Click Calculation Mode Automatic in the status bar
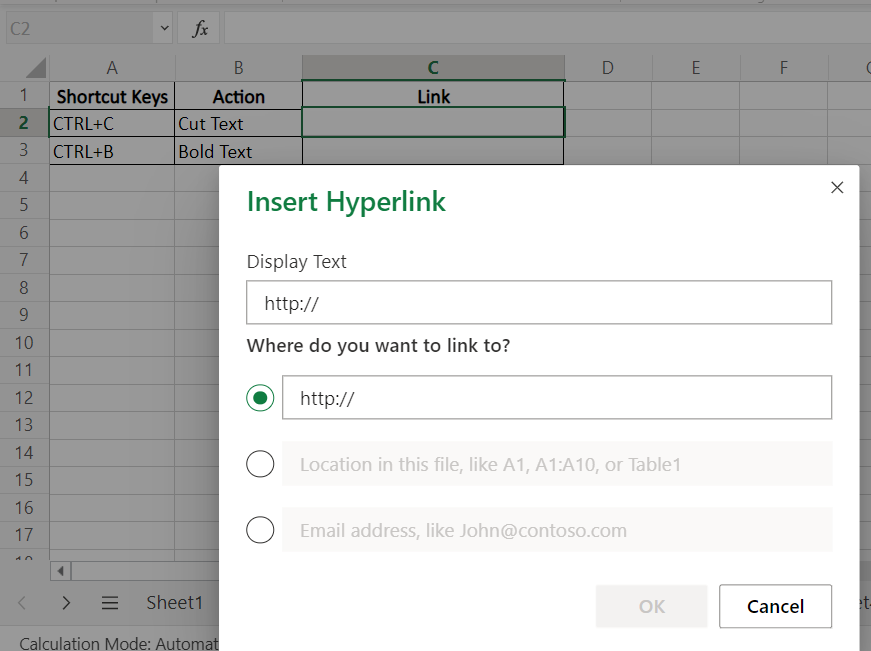 (110, 643)
